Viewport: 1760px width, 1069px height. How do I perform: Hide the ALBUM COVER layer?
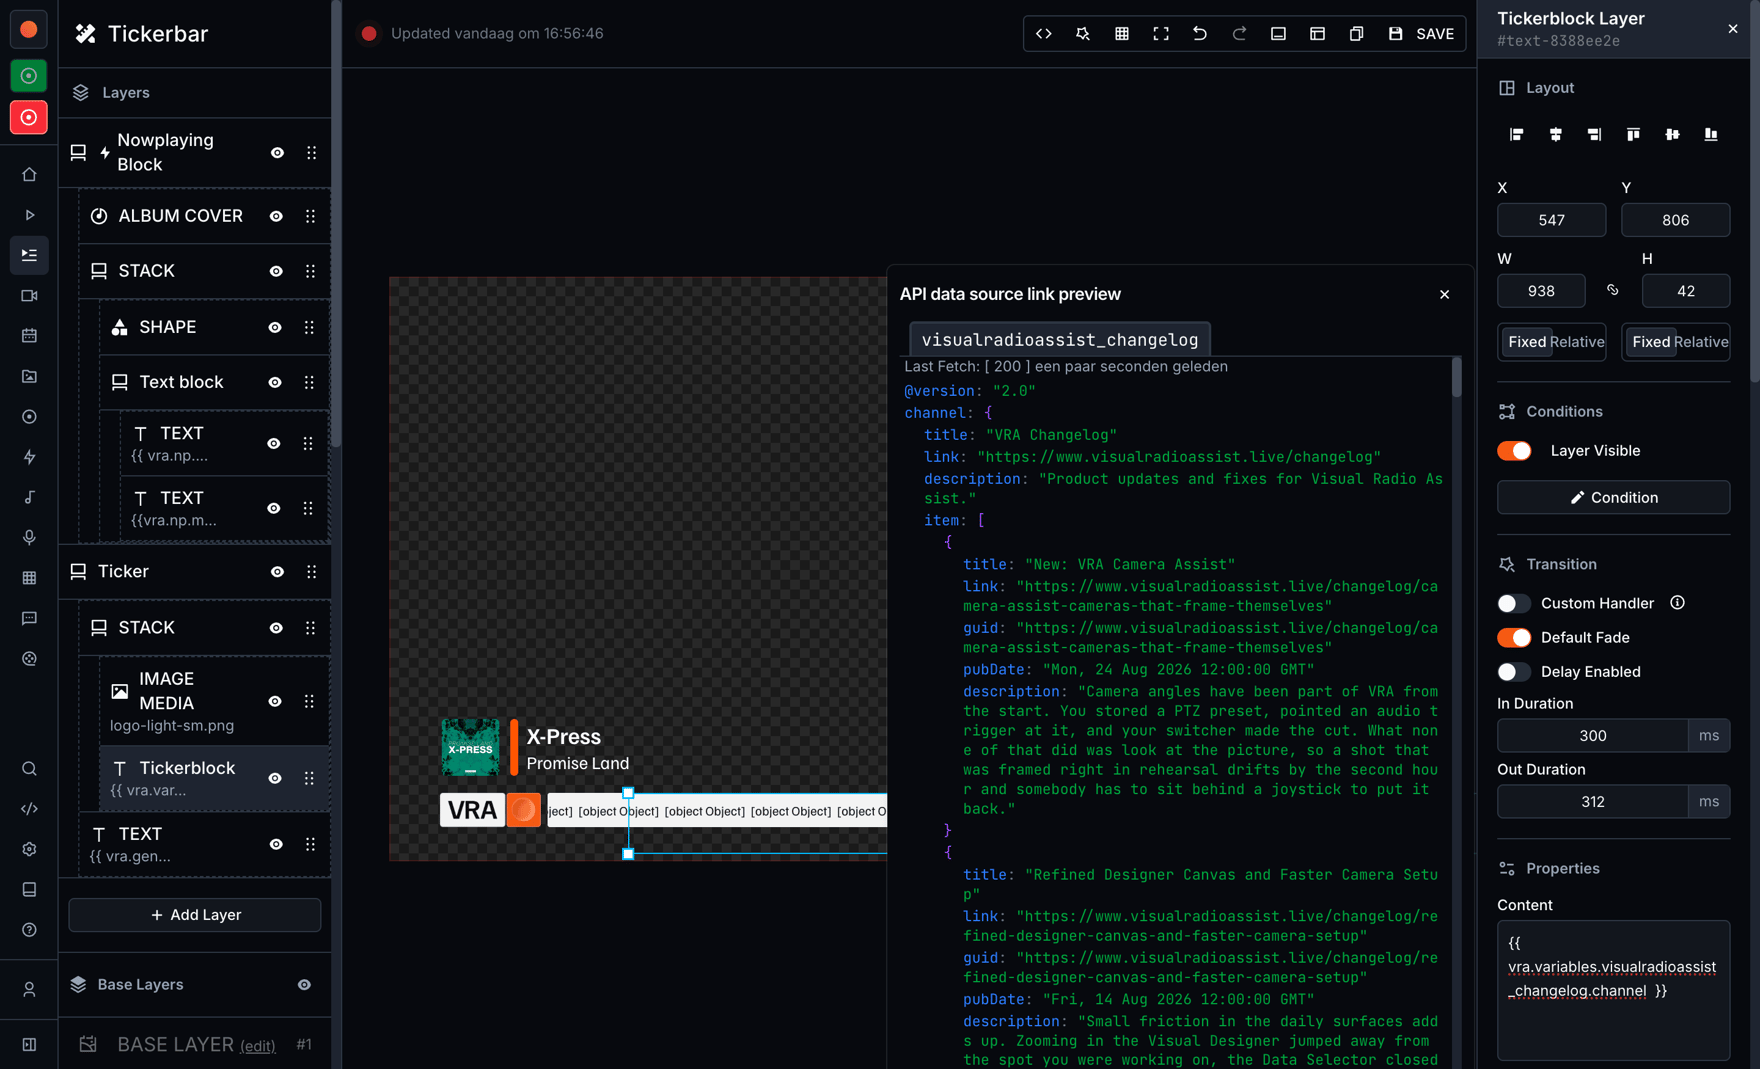276,216
